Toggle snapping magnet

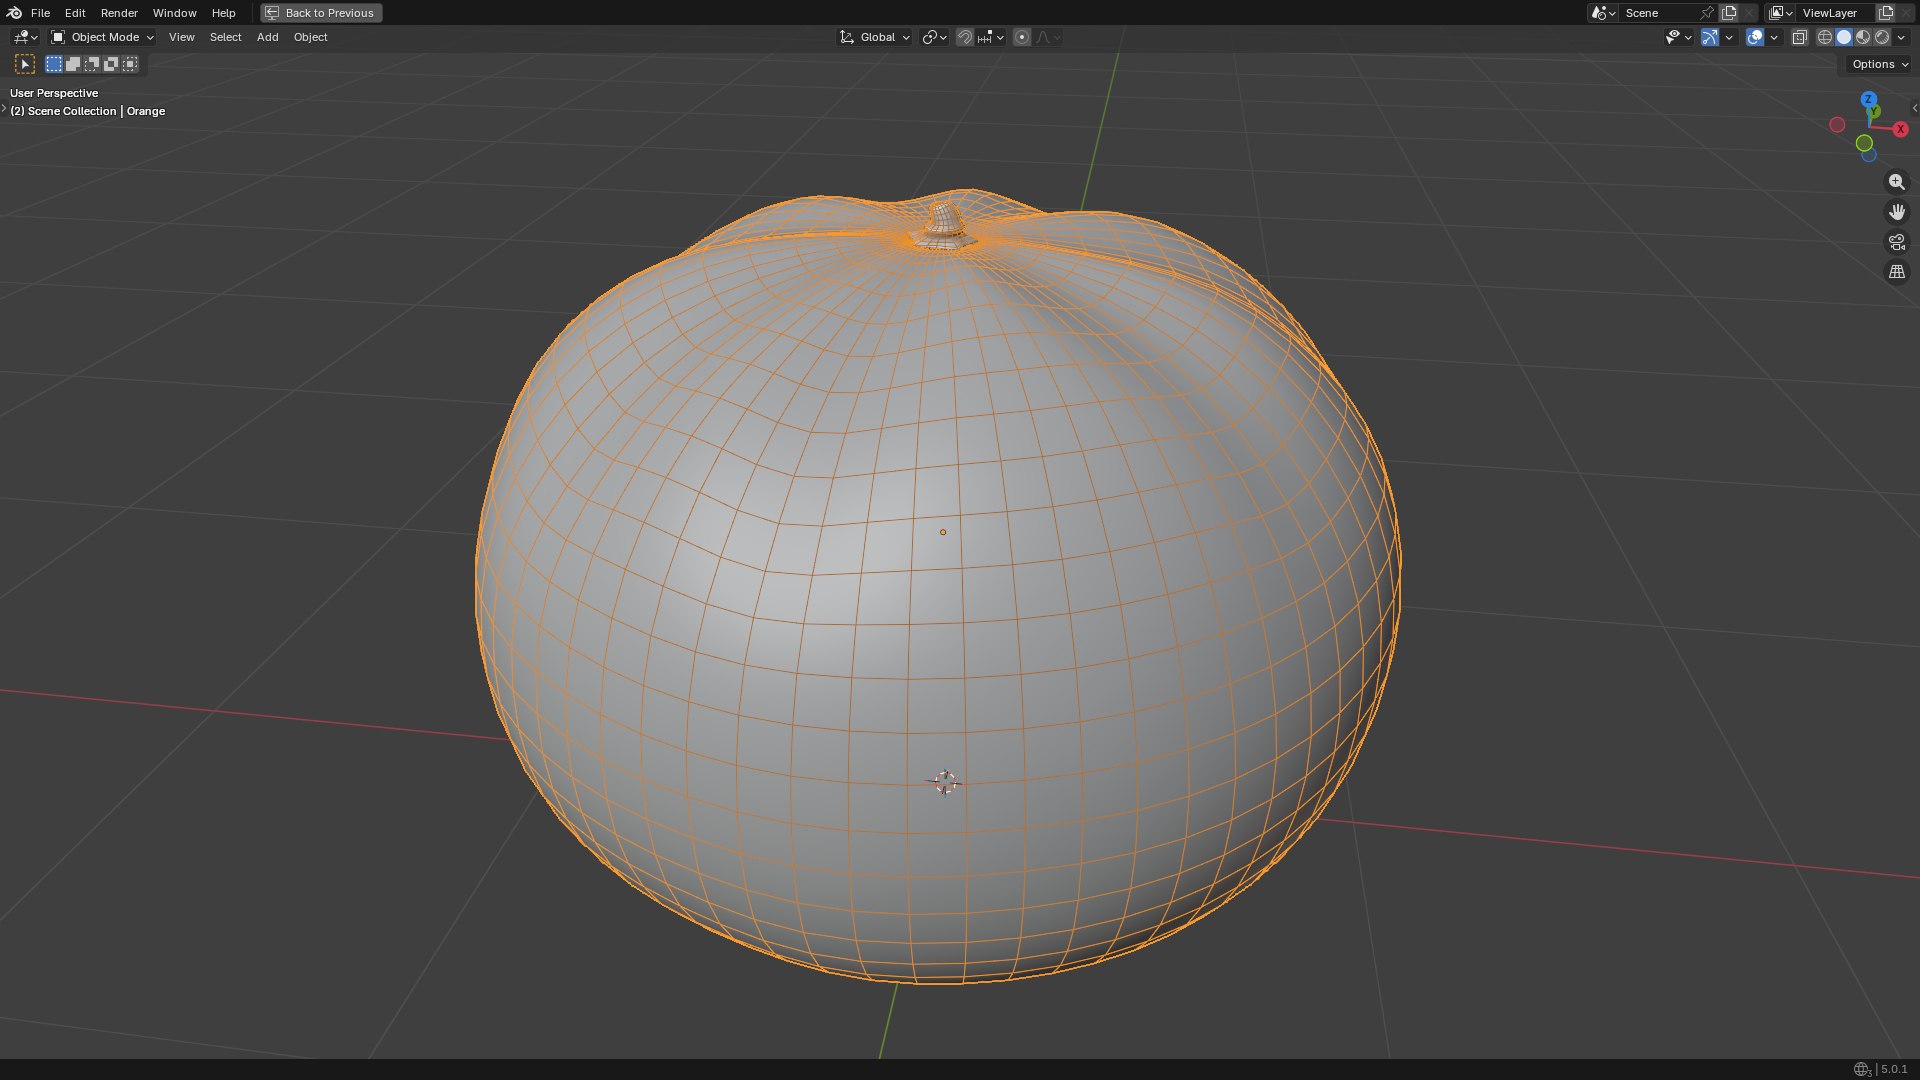pyautogui.click(x=965, y=37)
